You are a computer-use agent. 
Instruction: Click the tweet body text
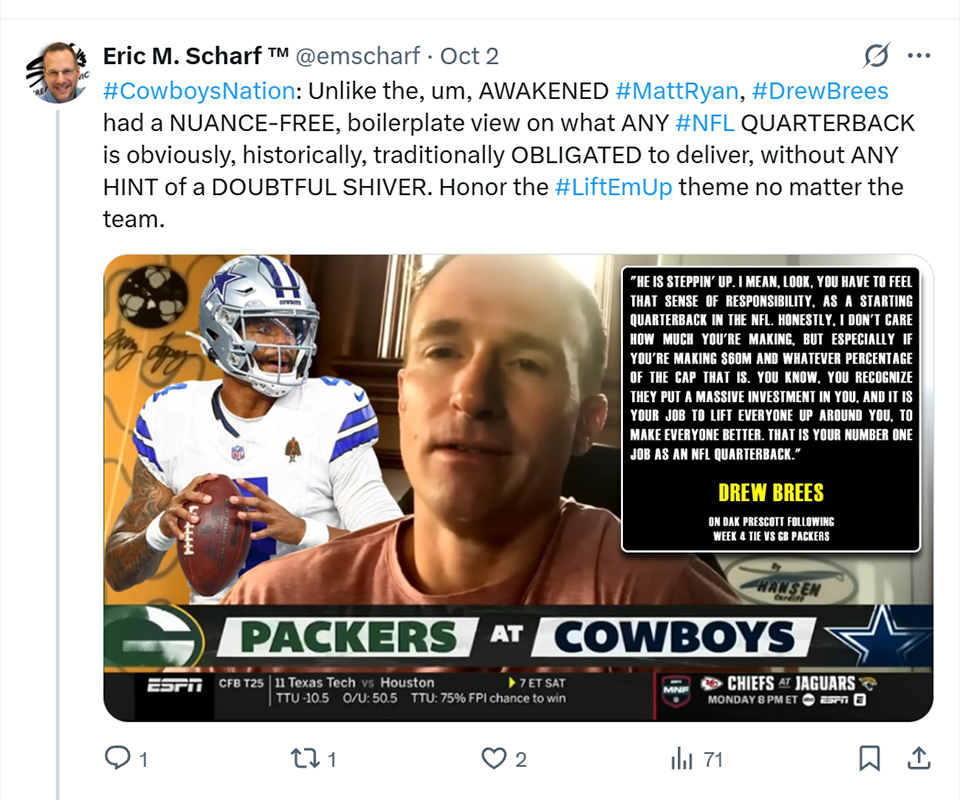[x=400, y=155]
